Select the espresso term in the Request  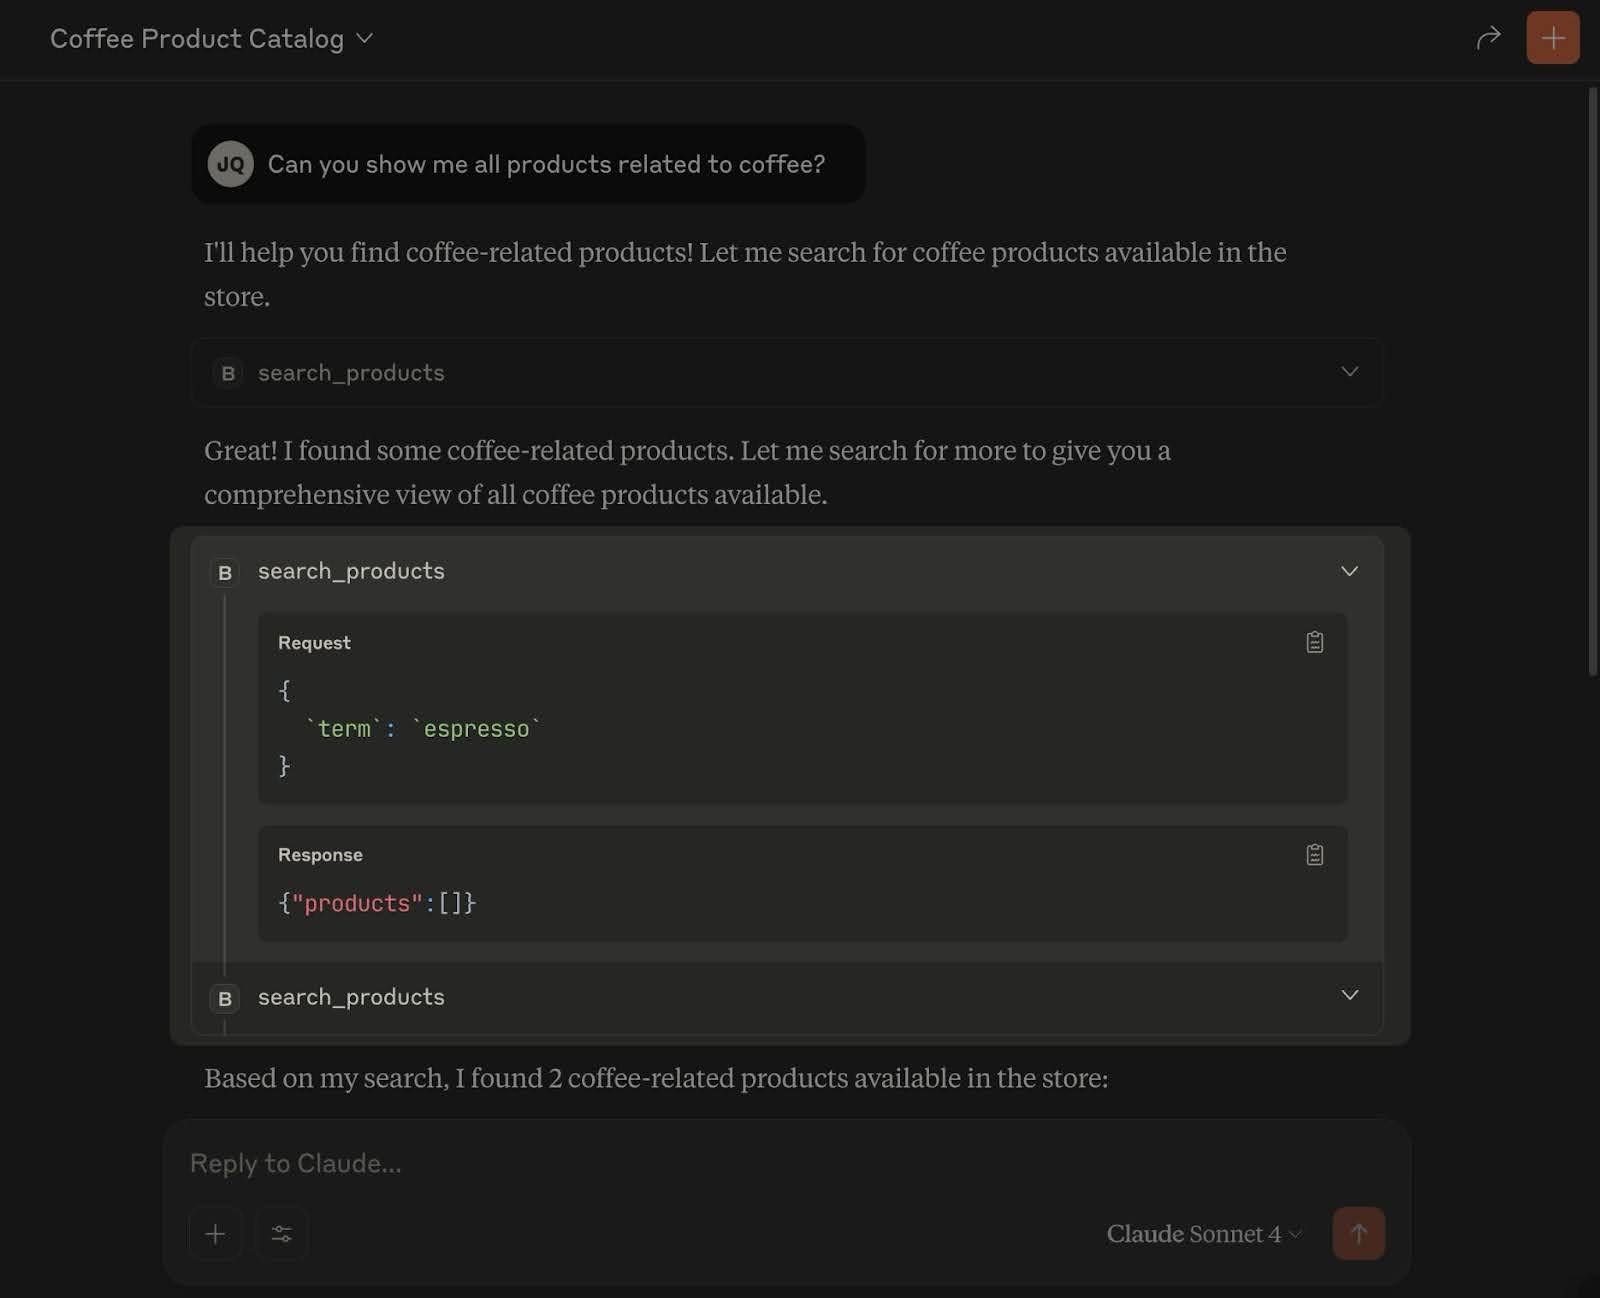pos(477,728)
